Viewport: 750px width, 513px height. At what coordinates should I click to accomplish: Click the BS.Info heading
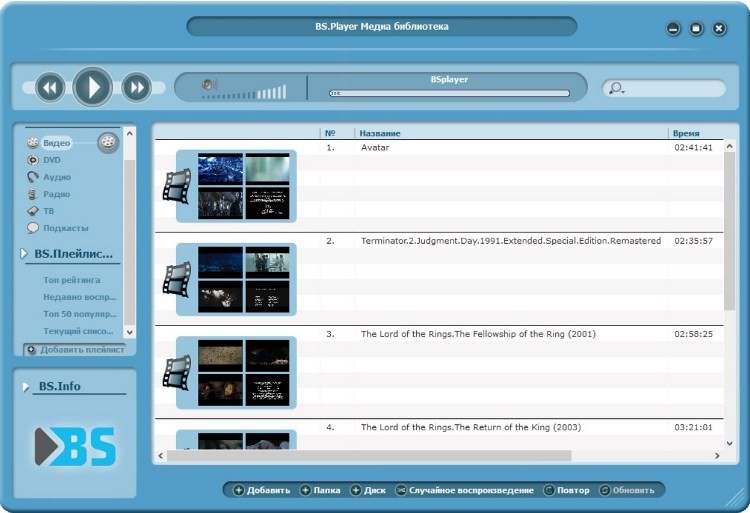click(60, 386)
